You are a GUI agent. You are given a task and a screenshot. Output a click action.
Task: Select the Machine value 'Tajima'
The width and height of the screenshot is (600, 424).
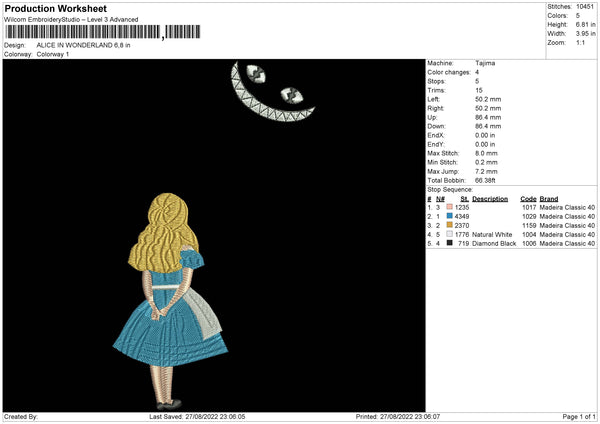[485, 63]
